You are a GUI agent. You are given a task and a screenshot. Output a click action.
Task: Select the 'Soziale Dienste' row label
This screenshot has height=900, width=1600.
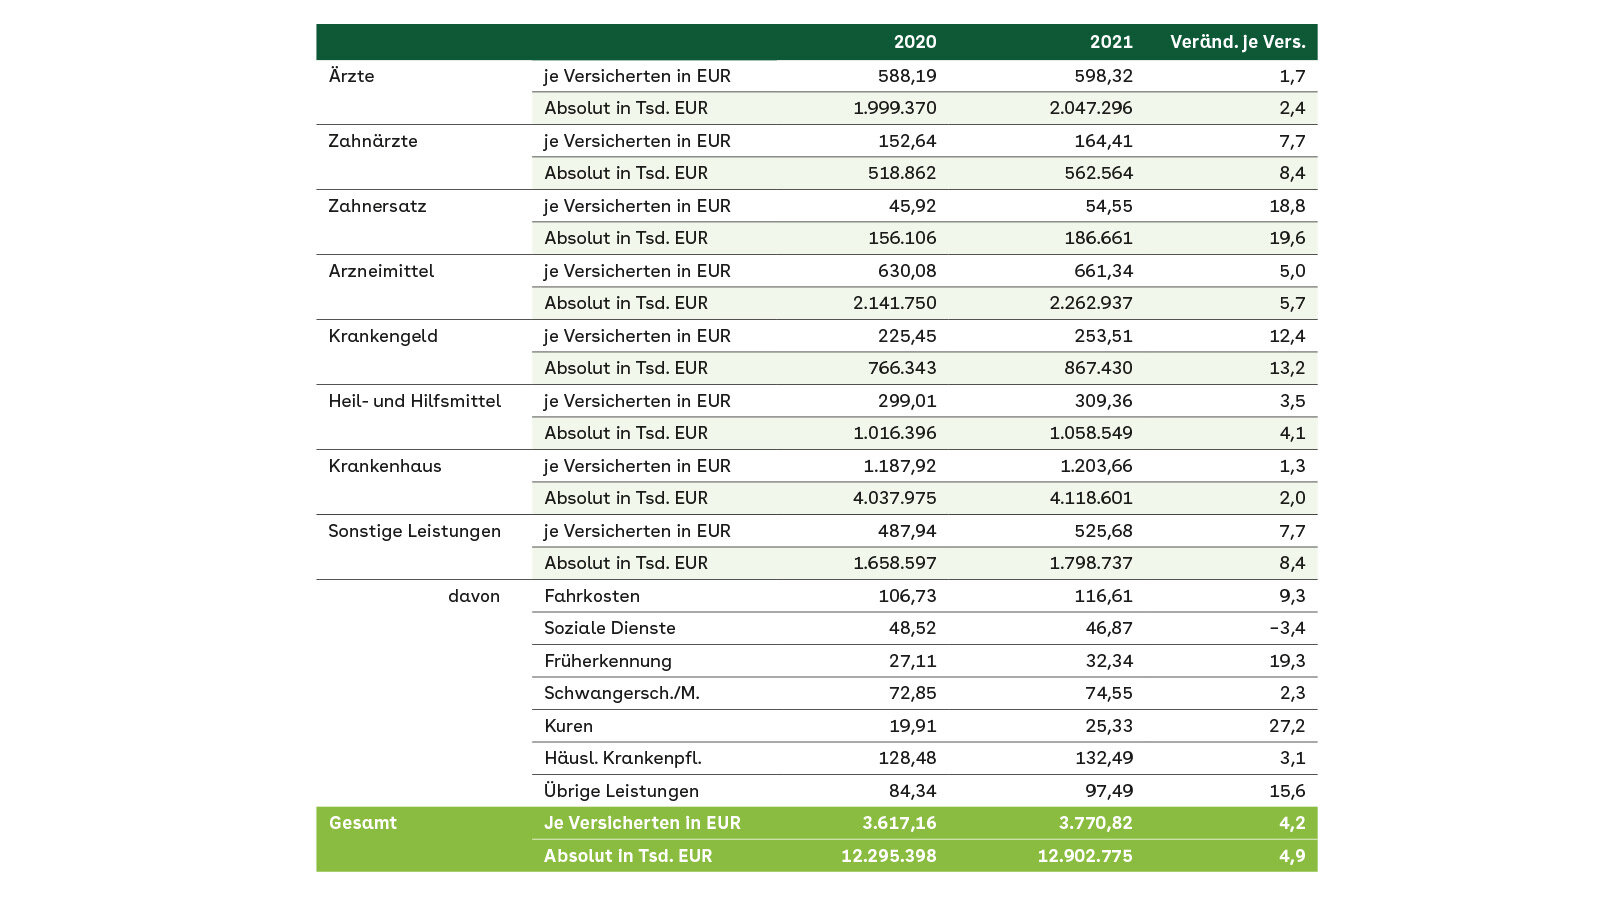609,628
